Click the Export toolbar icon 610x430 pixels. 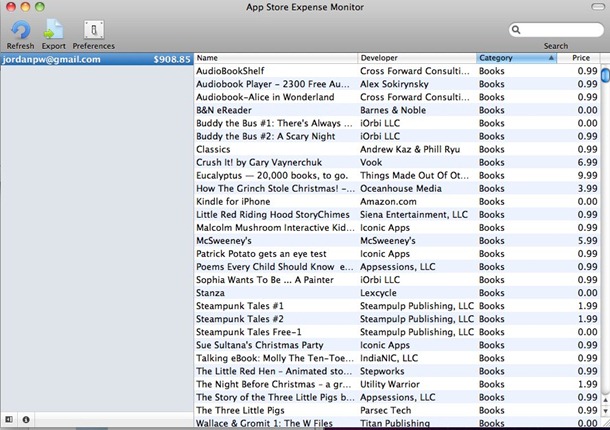53,30
